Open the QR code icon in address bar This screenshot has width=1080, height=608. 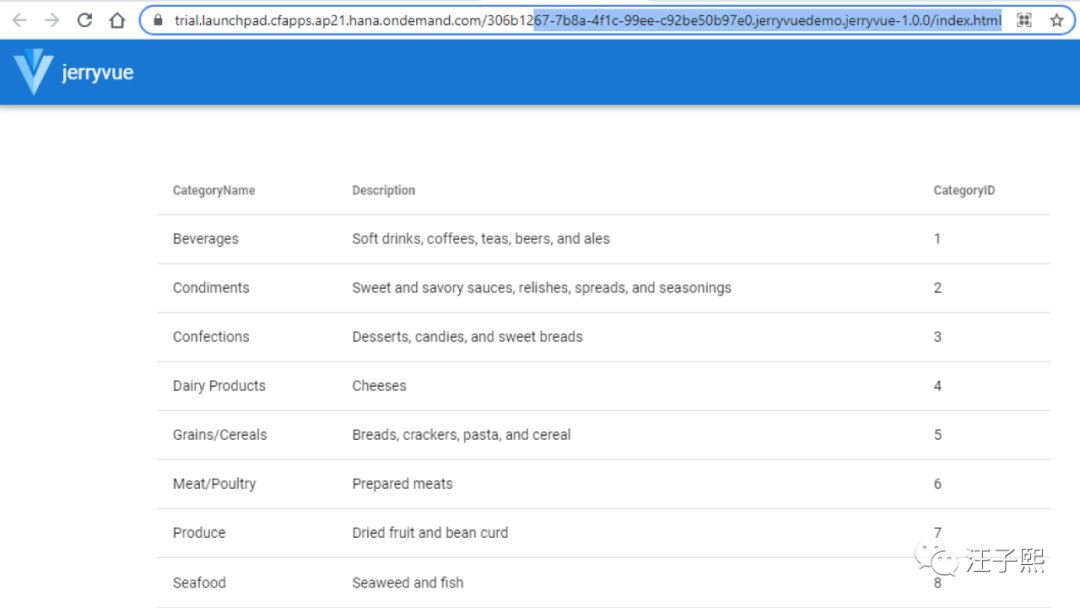1024,21
